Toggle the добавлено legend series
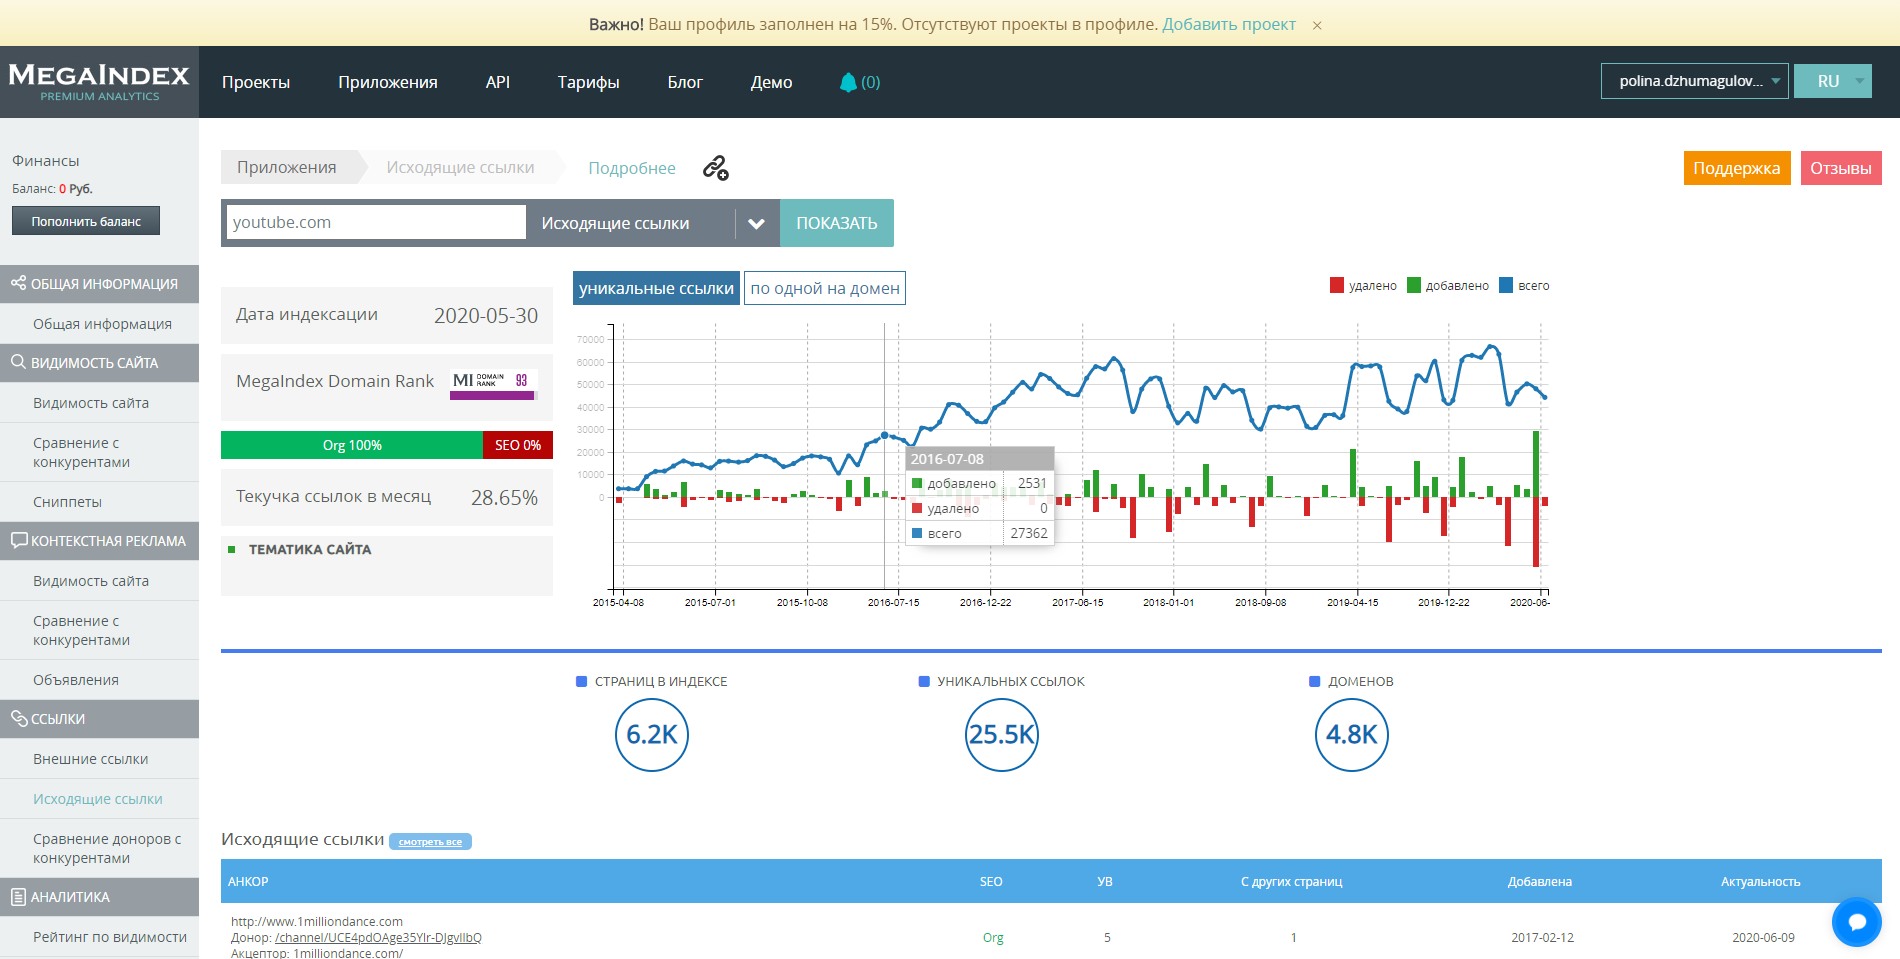 coord(1448,285)
